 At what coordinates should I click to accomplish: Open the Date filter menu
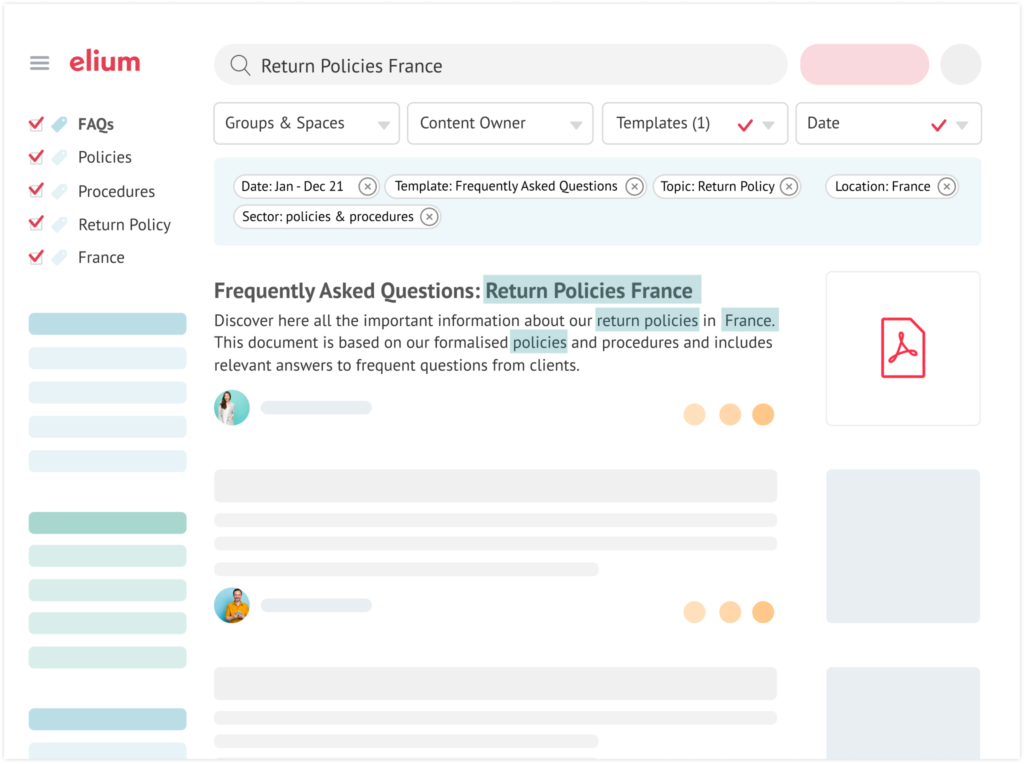[888, 123]
